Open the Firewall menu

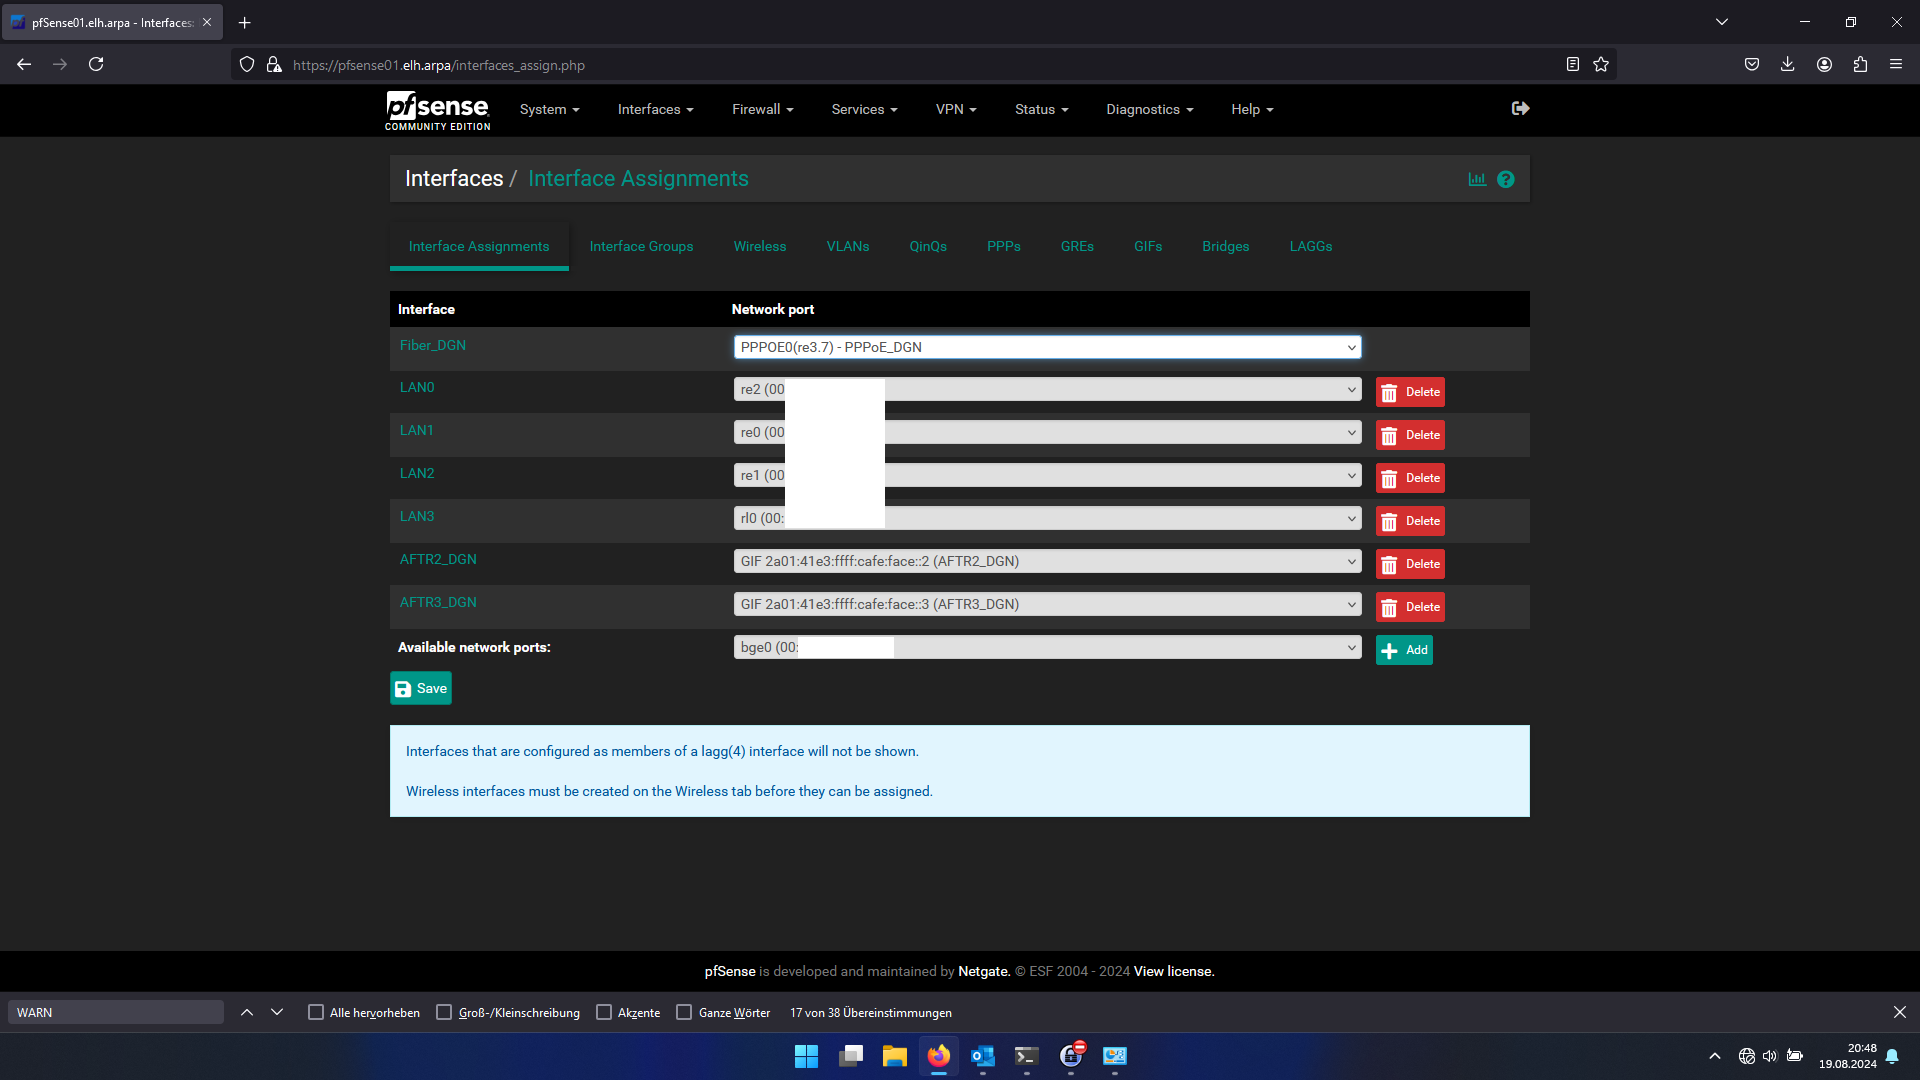[x=762, y=109]
